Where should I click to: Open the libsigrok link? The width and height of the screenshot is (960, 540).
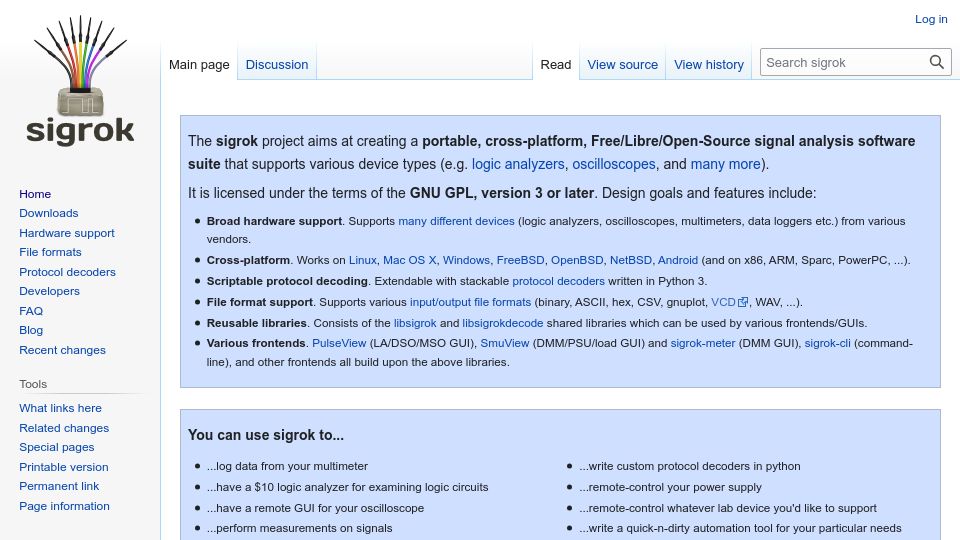[x=415, y=323]
